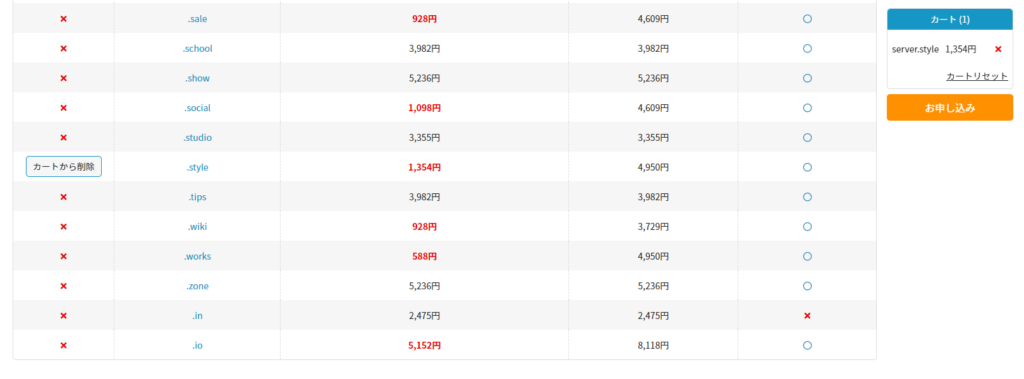Open the .studio domain link
The height and width of the screenshot is (379, 1024).
pos(197,137)
